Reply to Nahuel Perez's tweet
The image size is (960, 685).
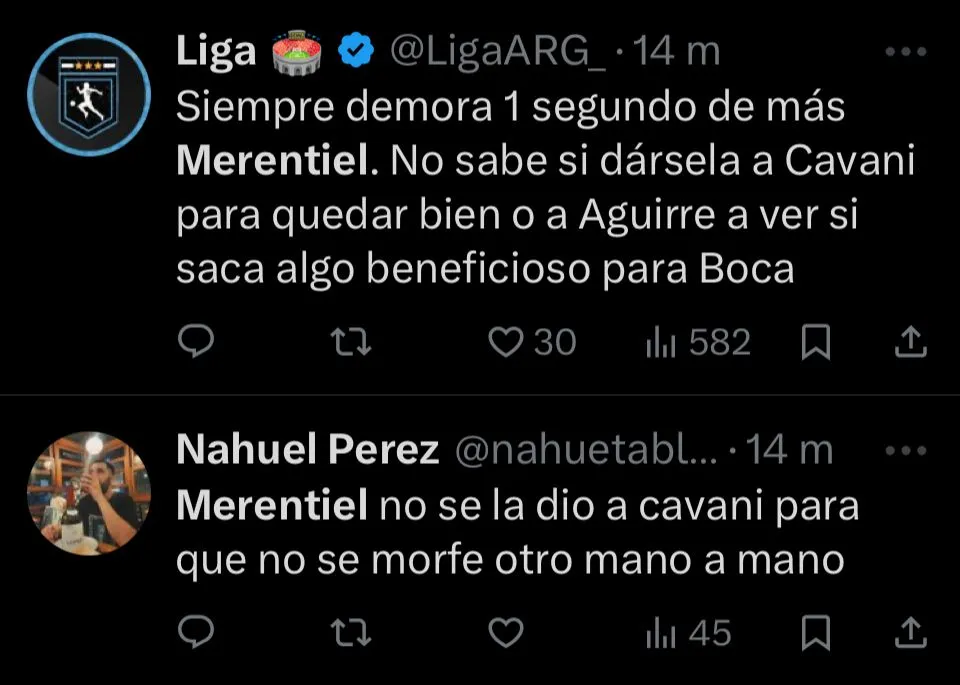(196, 632)
